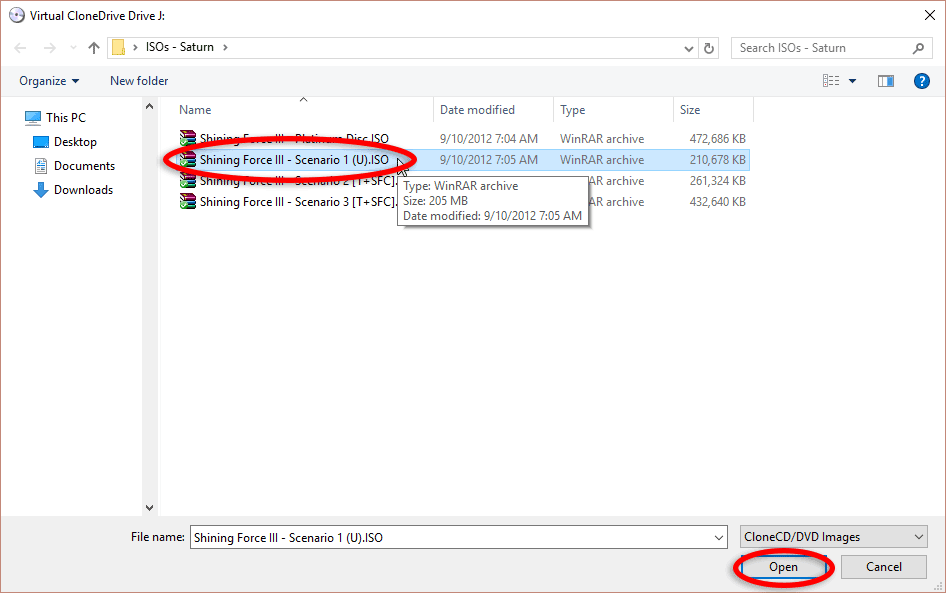The image size is (946, 593).
Task: Select Documents in navigation pane
Action: (x=84, y=166)
